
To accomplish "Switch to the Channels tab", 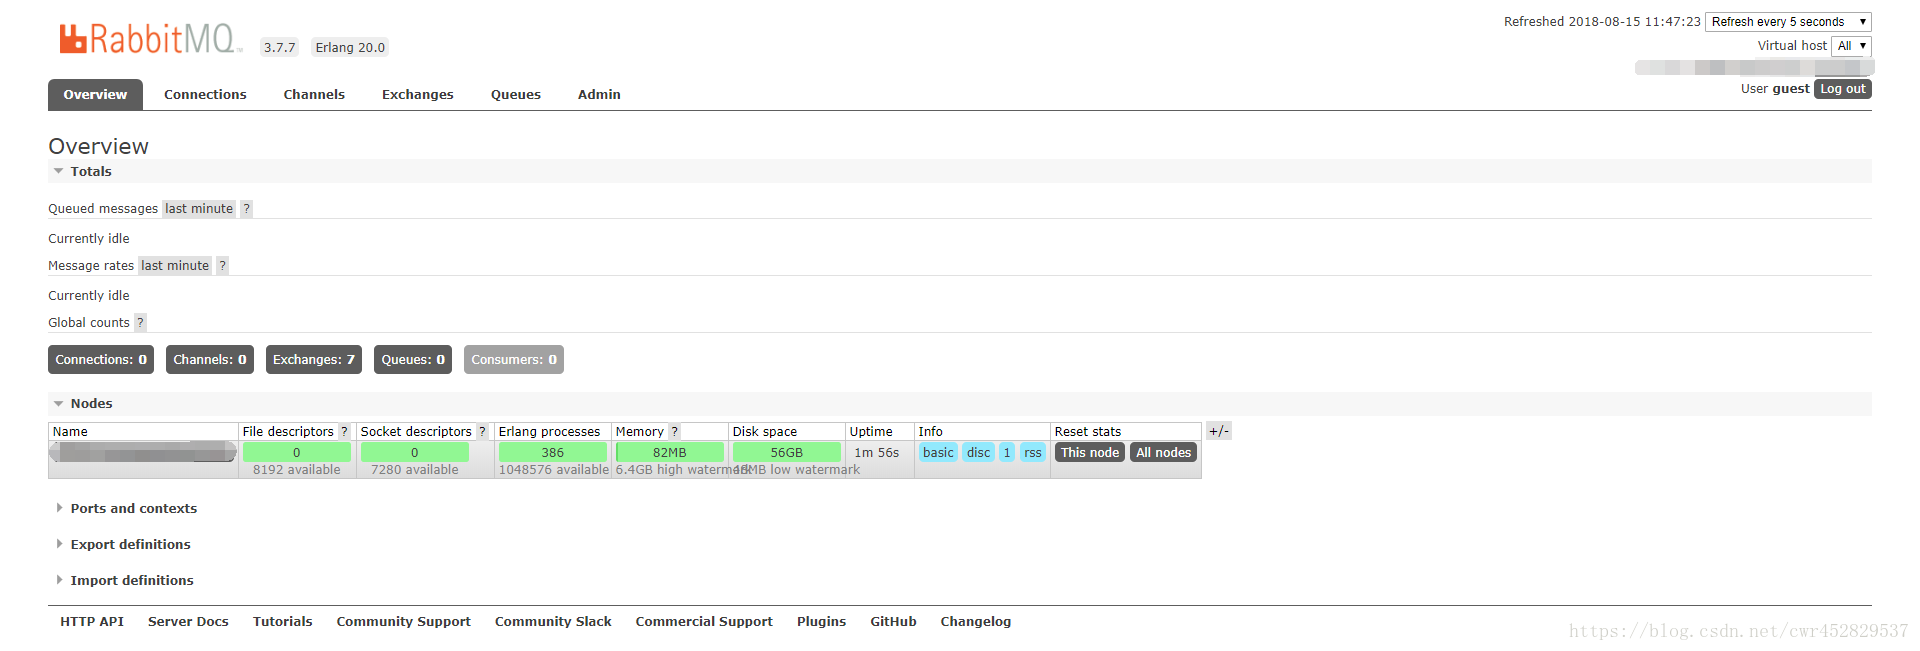I will [314, 95].
